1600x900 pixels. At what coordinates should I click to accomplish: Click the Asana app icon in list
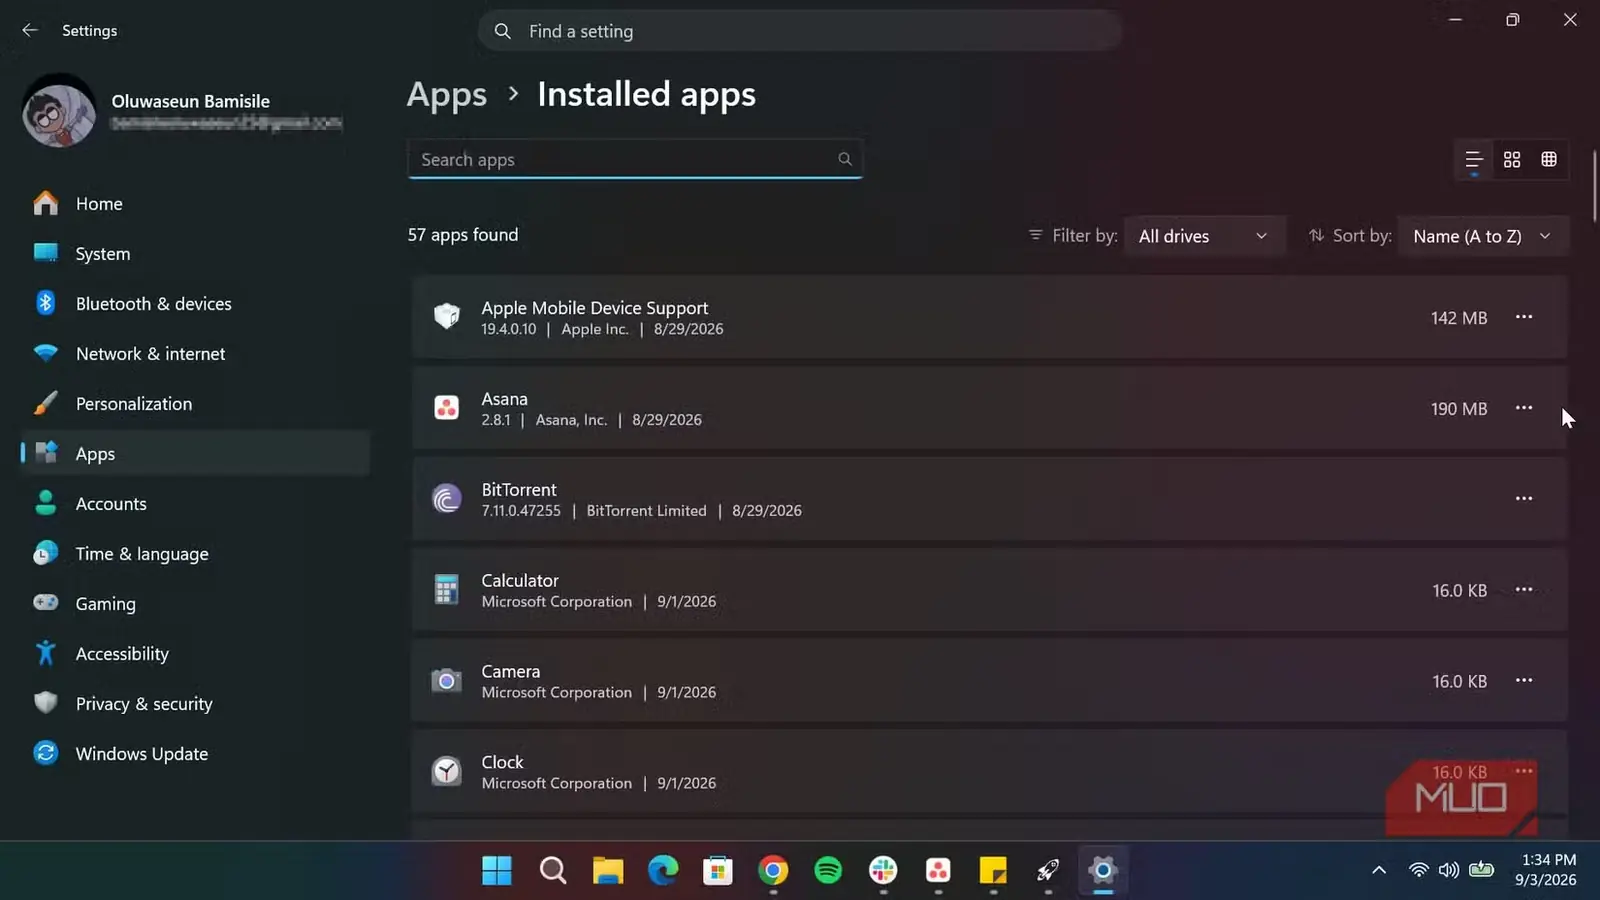pyautogui.click(x=447, y=408)
